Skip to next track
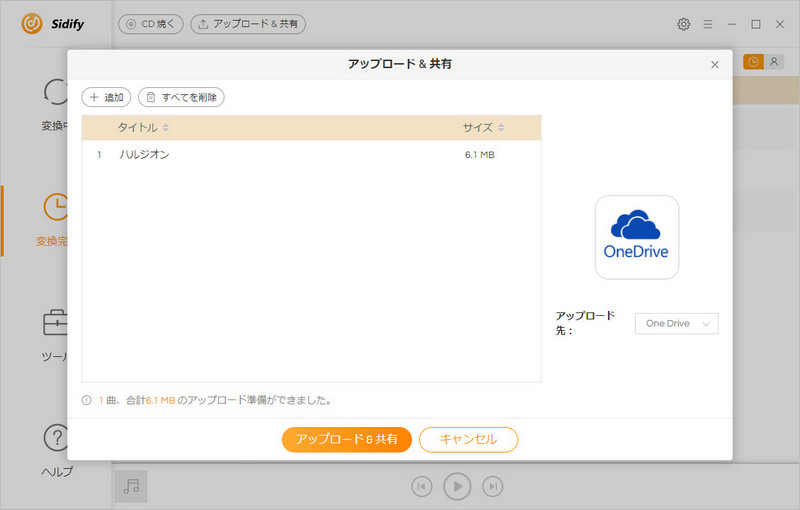The height and width of the screenshot is (510, 800). (x=492, y=487)
